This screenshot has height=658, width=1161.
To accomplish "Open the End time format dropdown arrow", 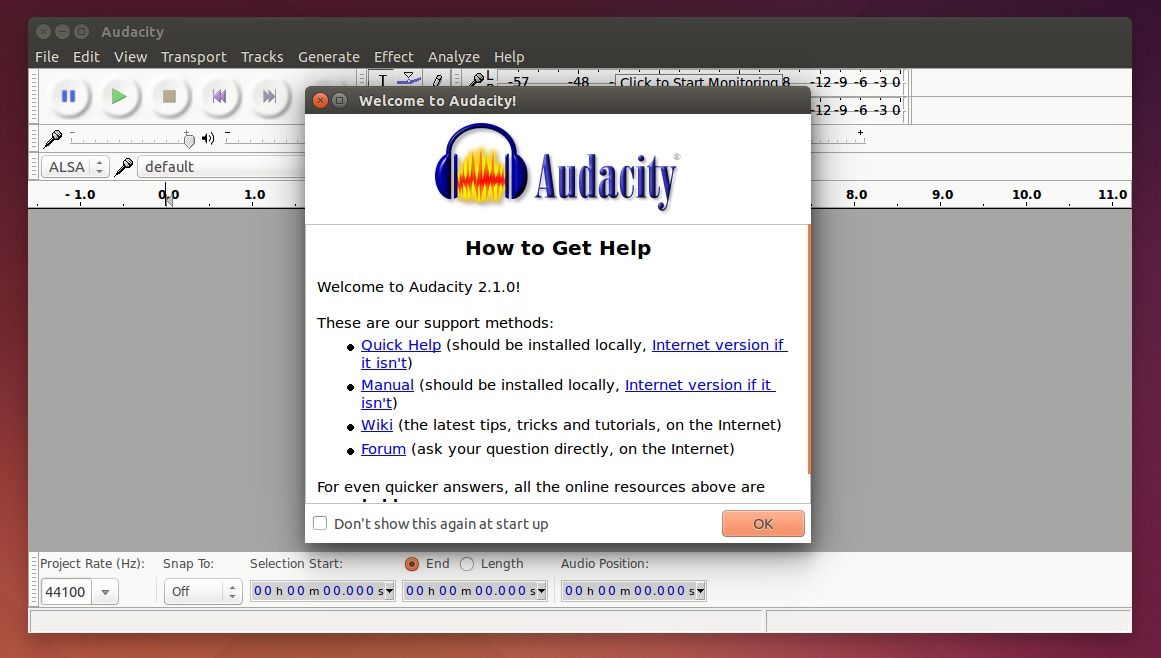I will click(542, 591).
